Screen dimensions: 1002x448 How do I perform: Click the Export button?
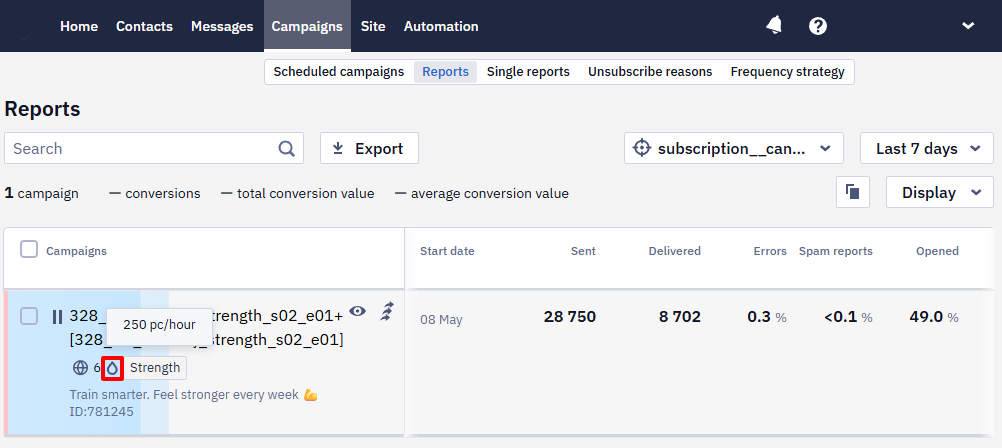click(x=369, y=148)
